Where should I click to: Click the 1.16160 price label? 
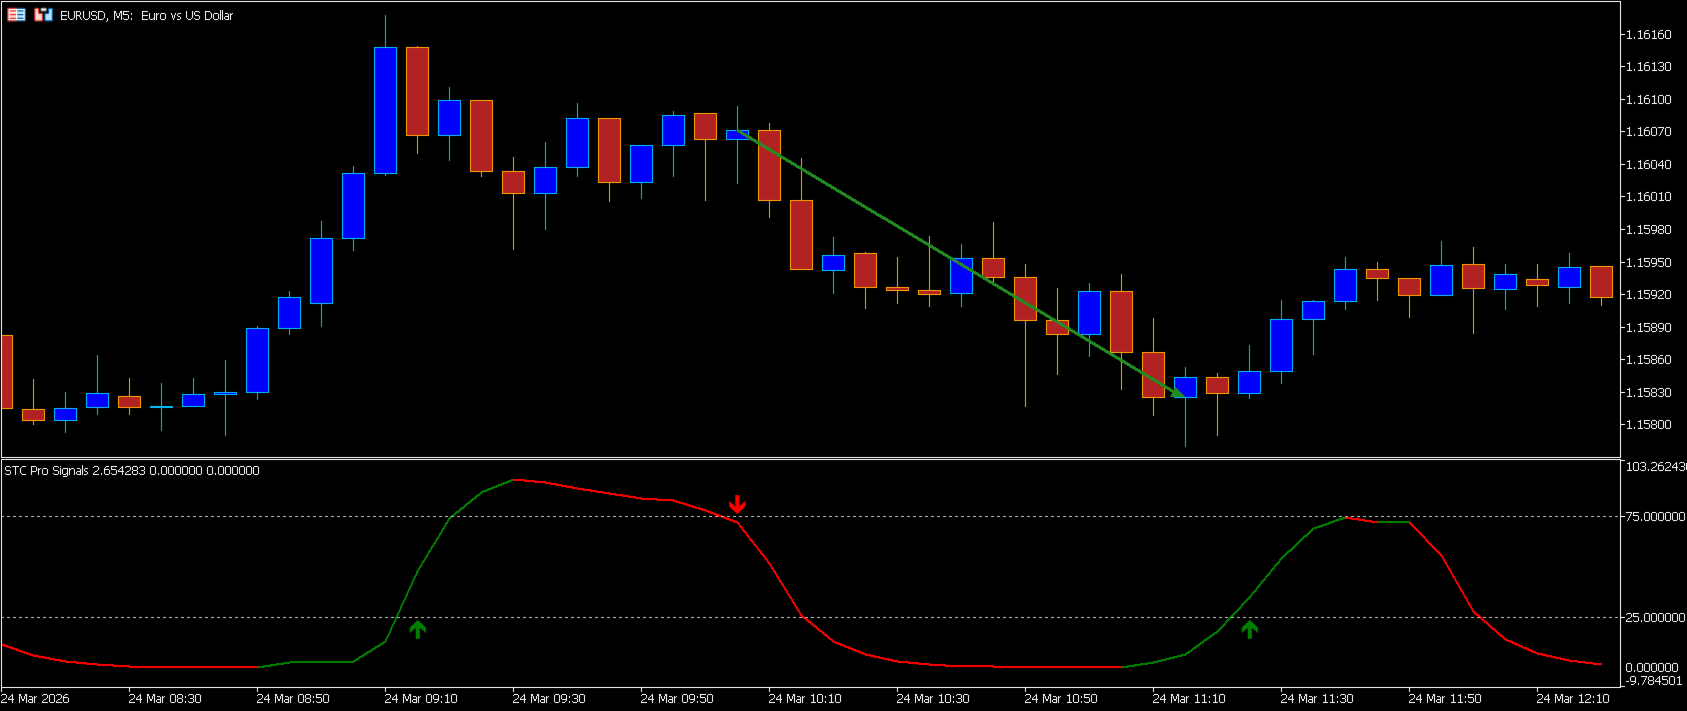tap(1648, 35)
